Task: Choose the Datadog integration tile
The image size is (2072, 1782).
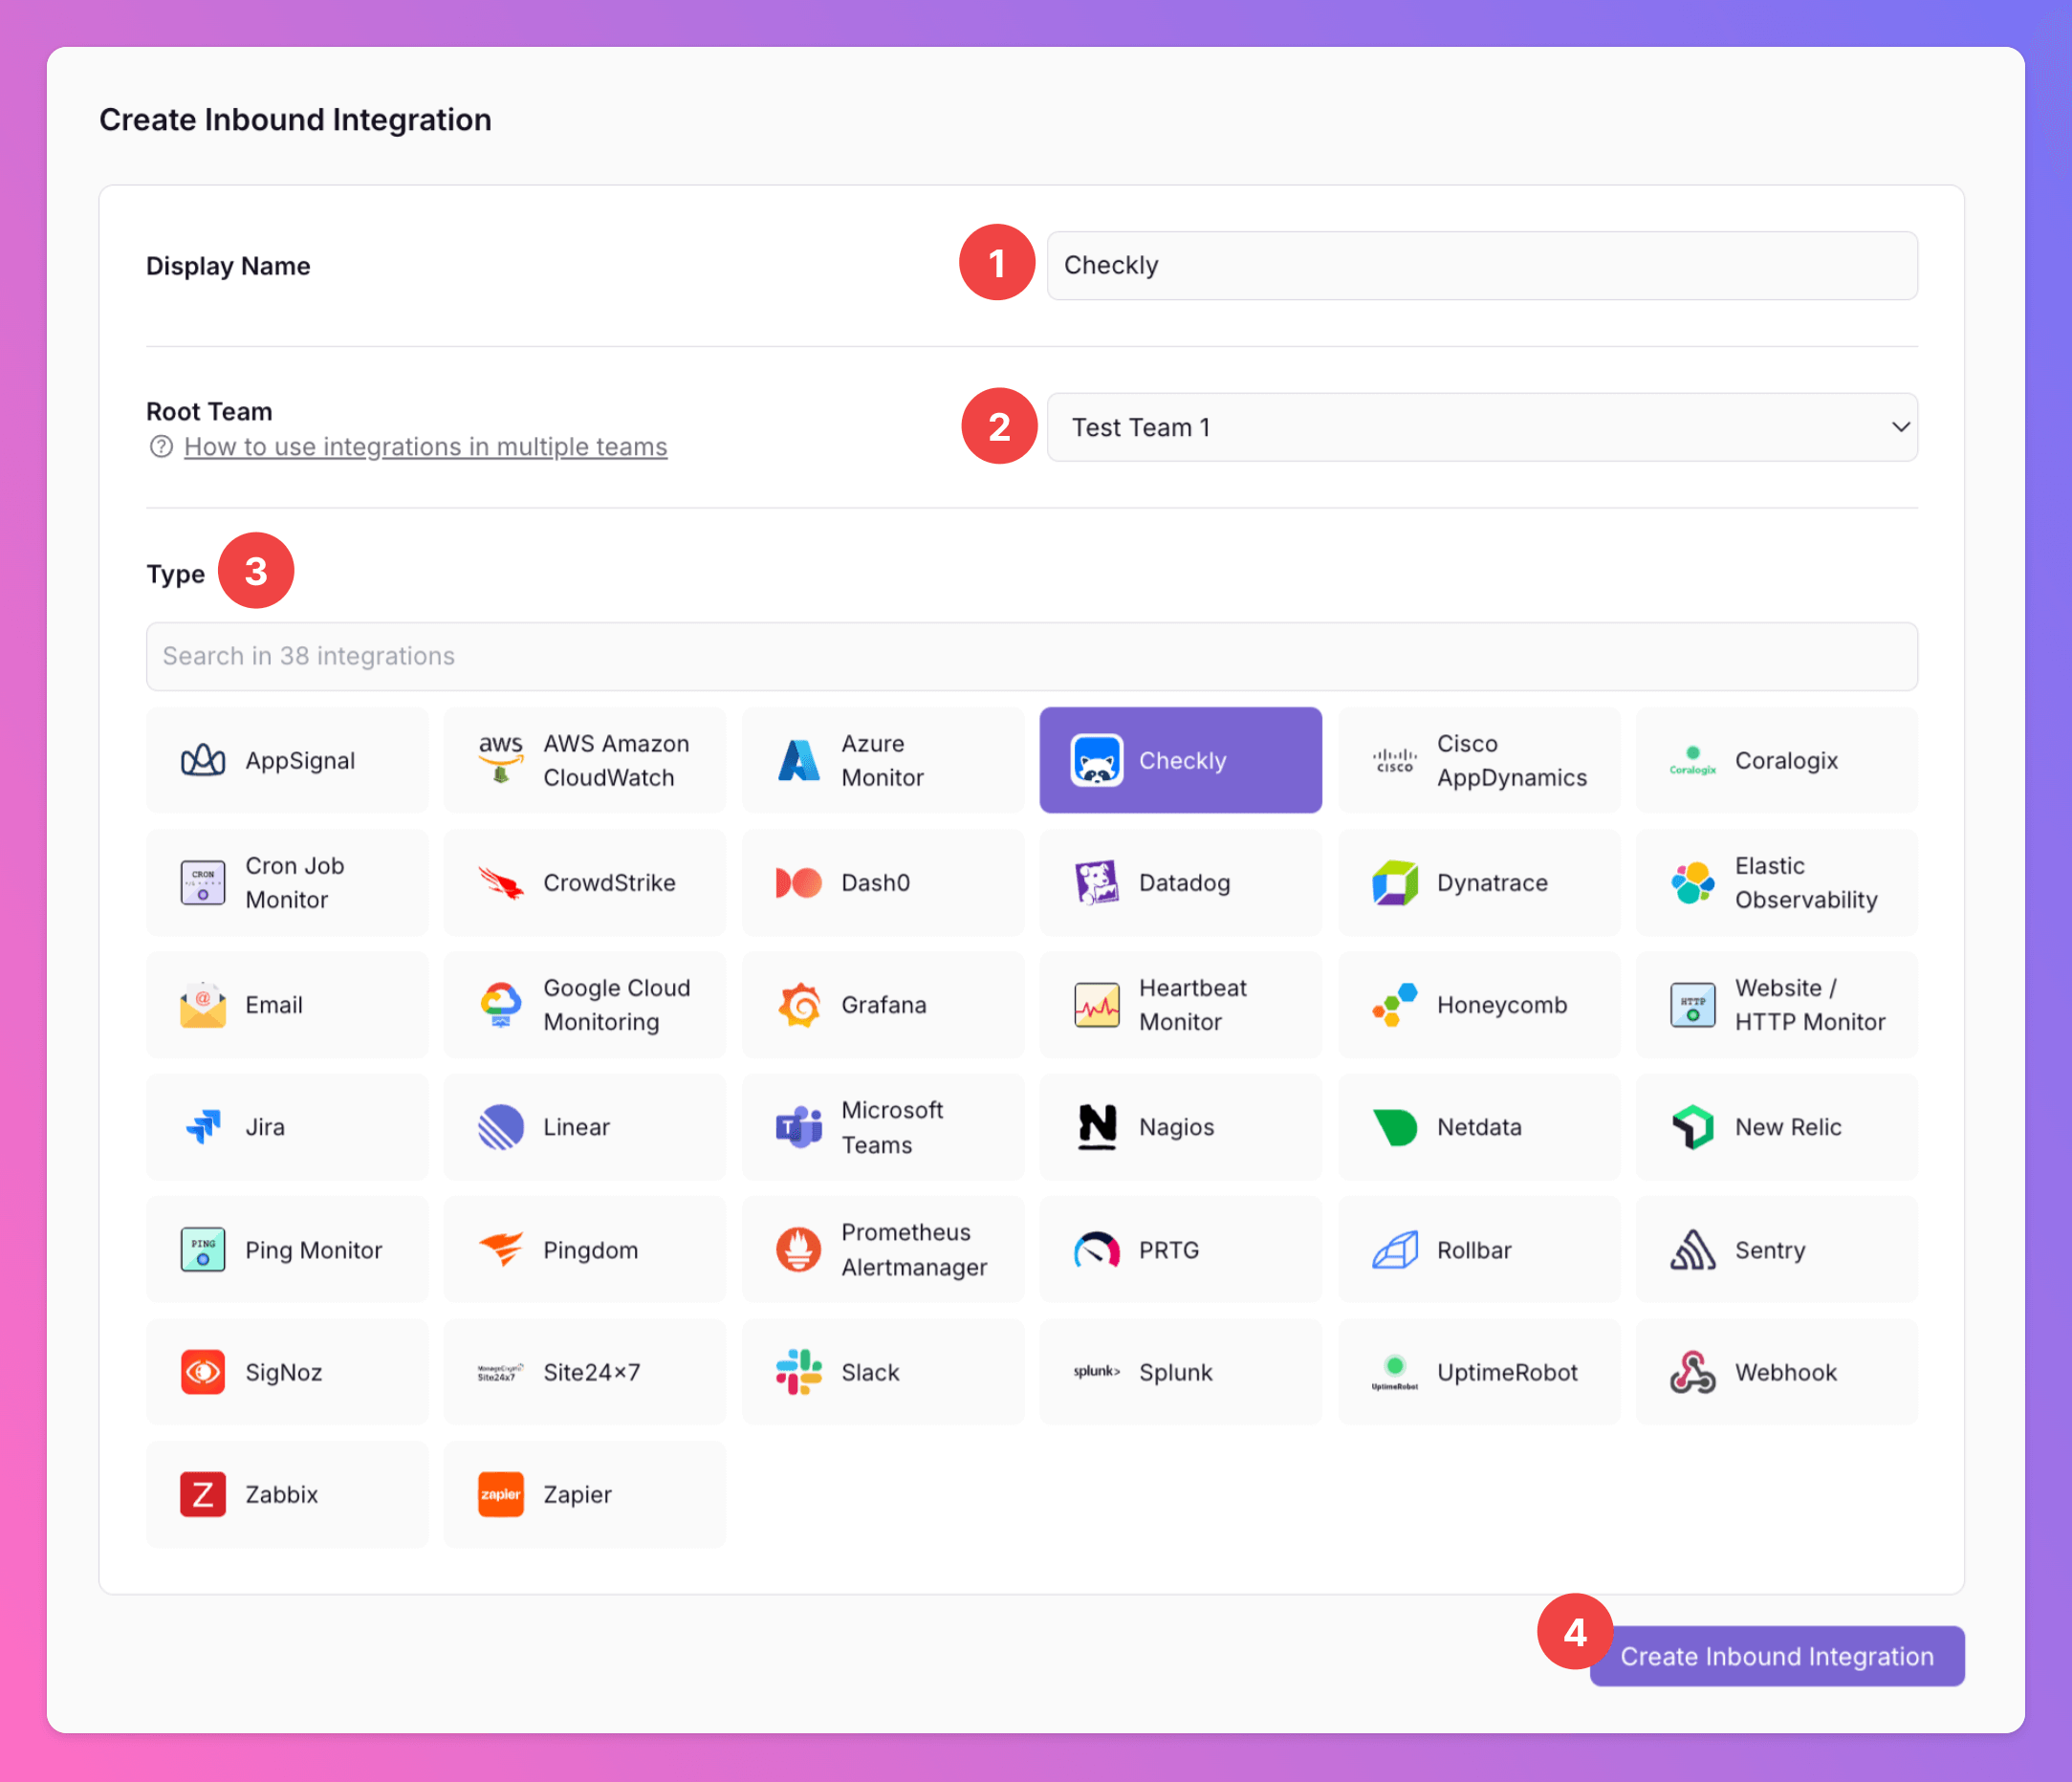Action: (1180, 883)
